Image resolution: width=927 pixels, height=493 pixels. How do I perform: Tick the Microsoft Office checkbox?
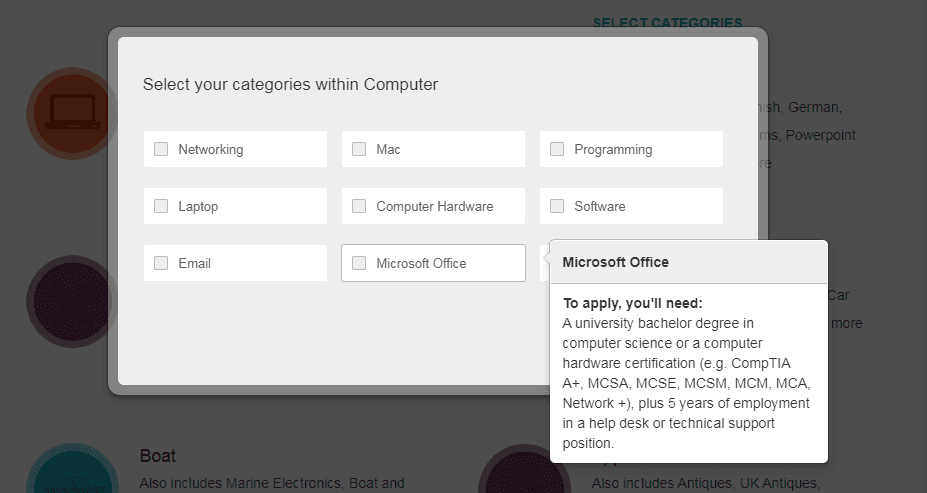tap(359, 262)
